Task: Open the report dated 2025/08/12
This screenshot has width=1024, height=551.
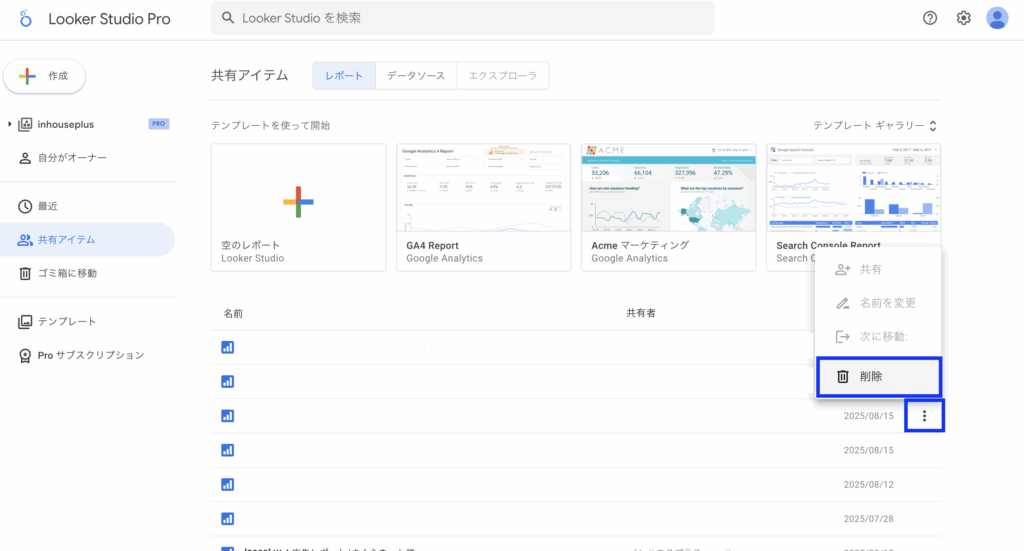Action: click(576, 484)
